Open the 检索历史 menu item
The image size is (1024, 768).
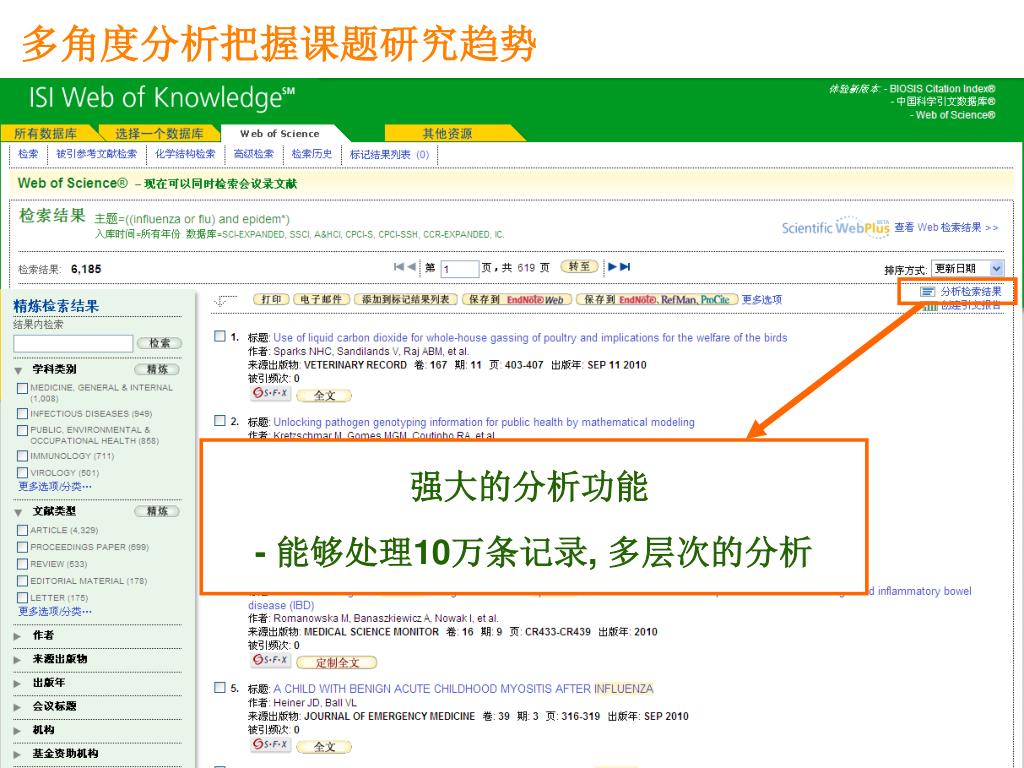click(312, 154)
